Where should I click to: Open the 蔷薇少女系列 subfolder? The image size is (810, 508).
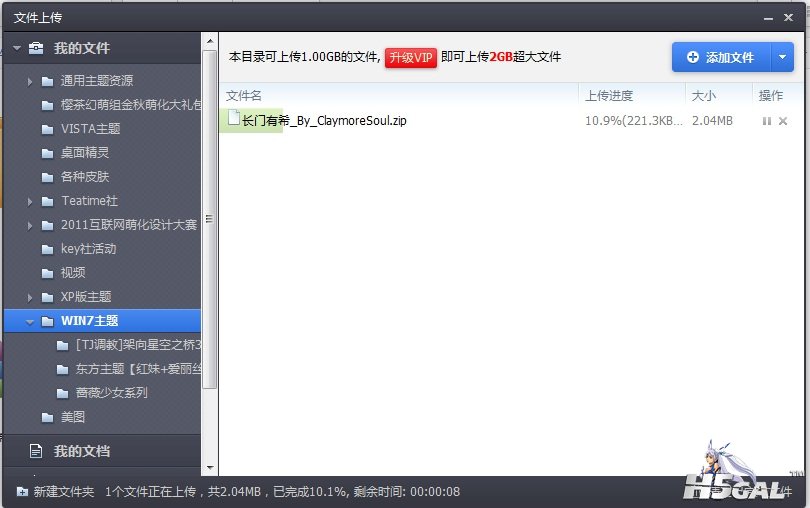(111, 393)
